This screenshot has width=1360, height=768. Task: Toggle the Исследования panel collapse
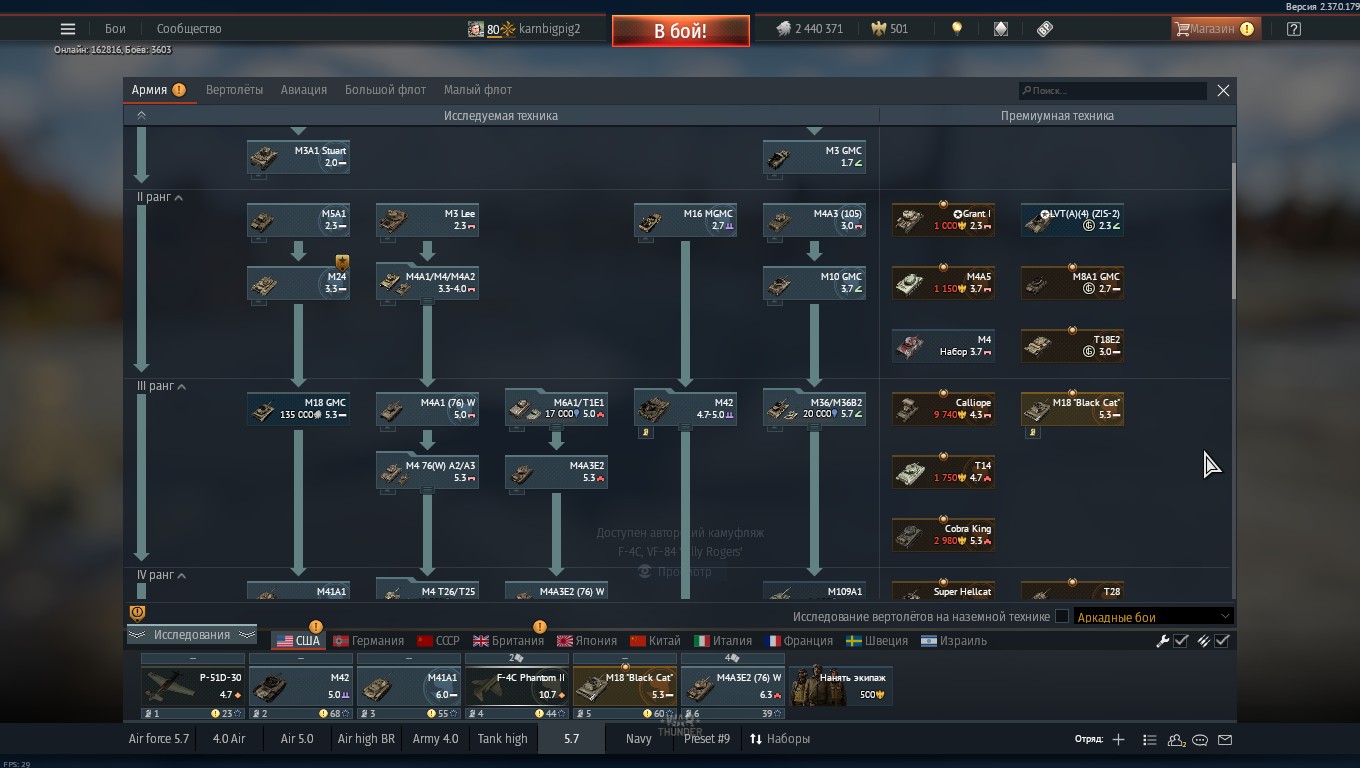point(191,635)
